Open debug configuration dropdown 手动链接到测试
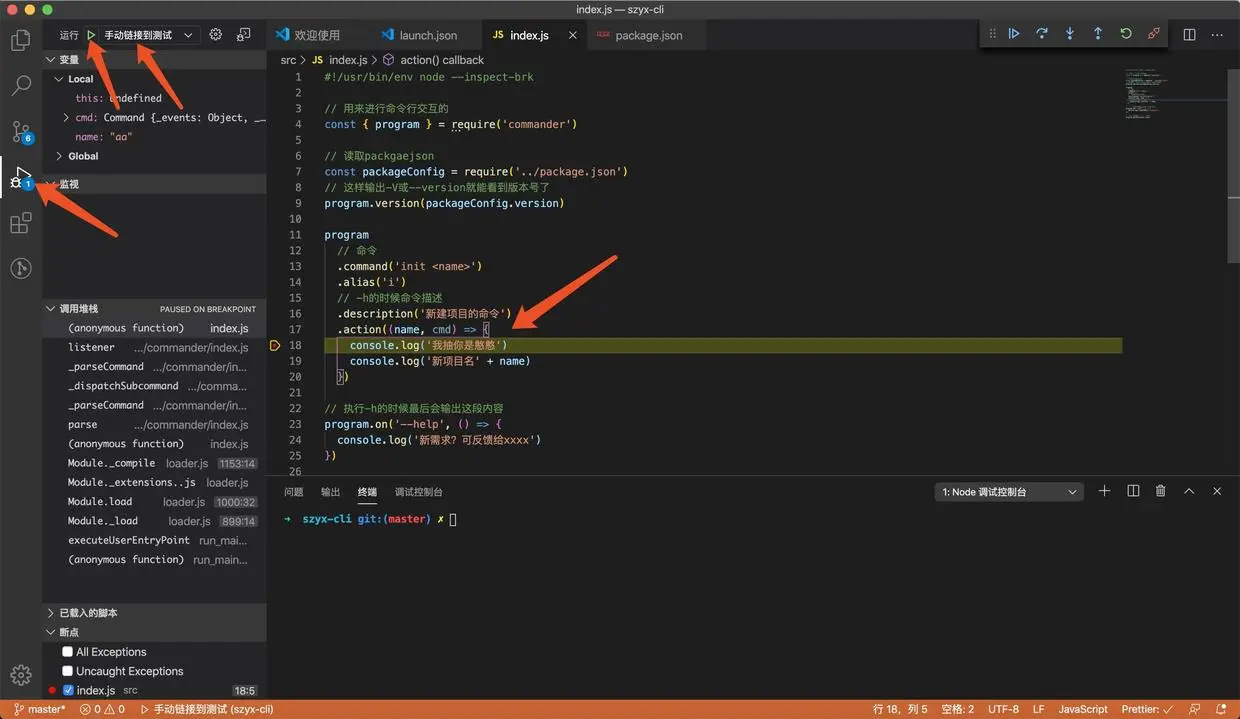 (x=148, y=35)
